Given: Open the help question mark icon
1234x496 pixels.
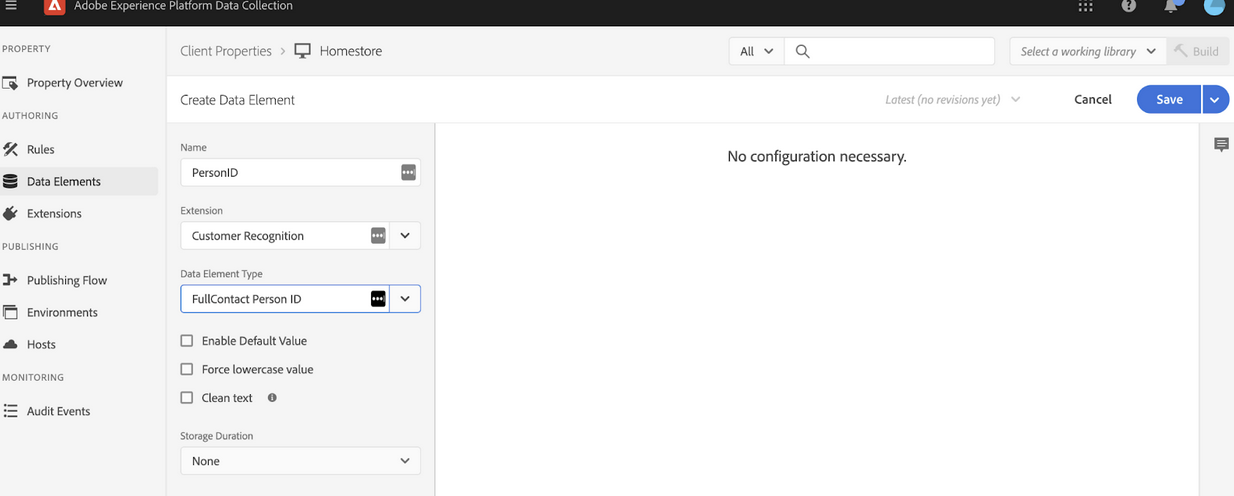Looking at the screenshot, I should pos(1129,6).
